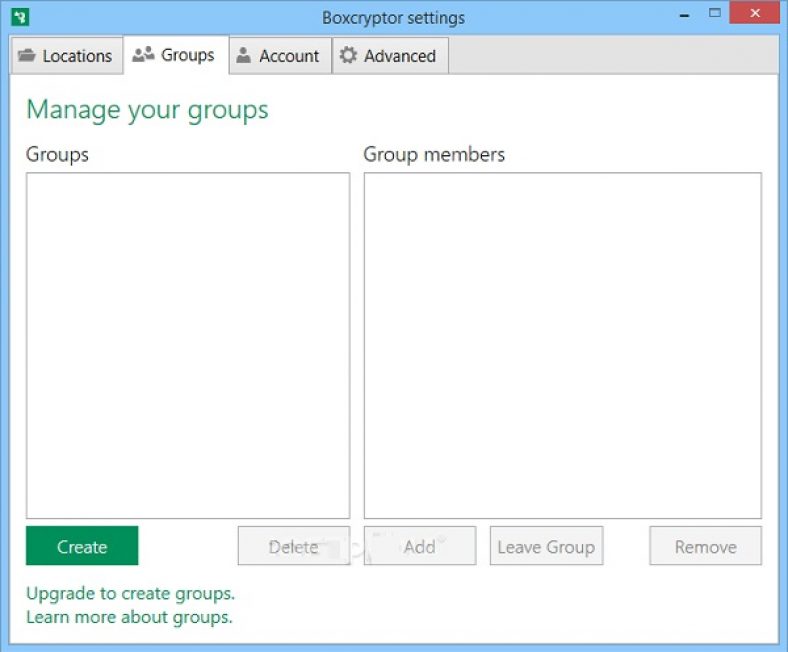
Task: Switch to the Locations tab label
Action: 77,56
